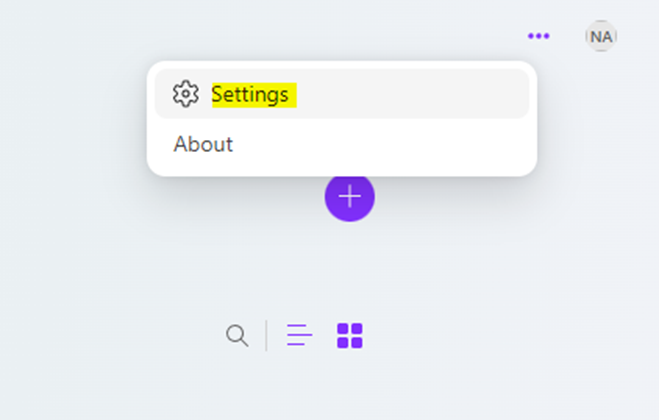Viewport: 659px width, 420px height.
Task: Click the About text in the popup
Action: [x=203, y=144]
